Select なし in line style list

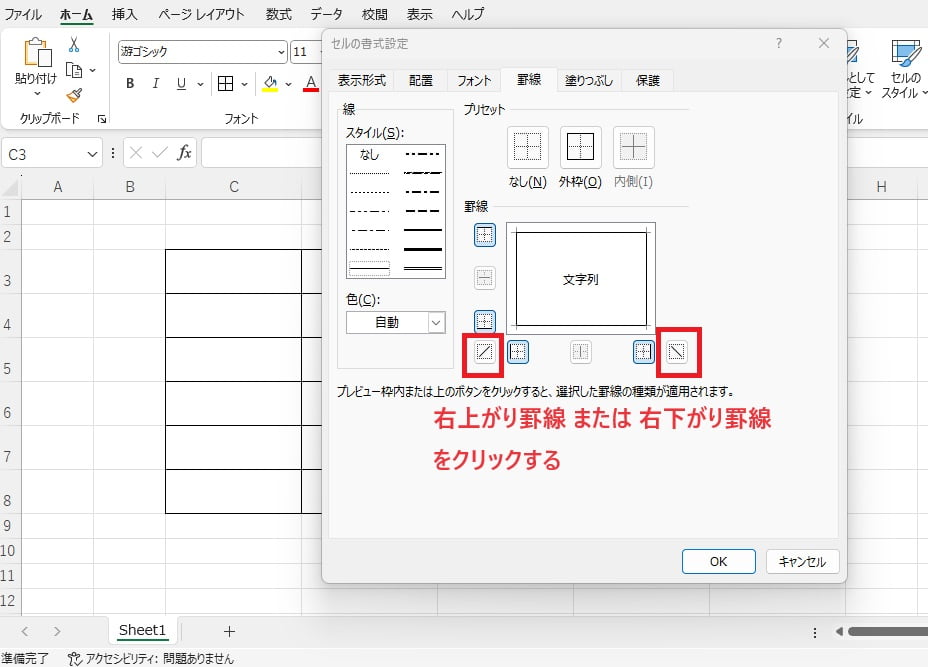pyautogui.click(x=369, y=154)
